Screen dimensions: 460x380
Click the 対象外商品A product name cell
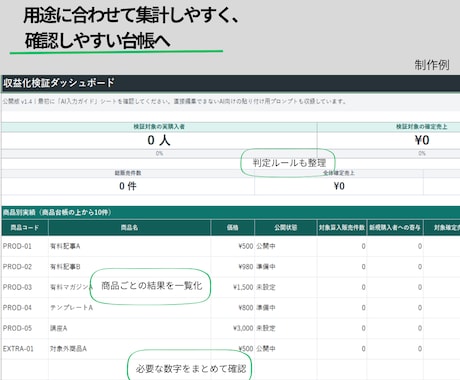(x=129, y=349)
